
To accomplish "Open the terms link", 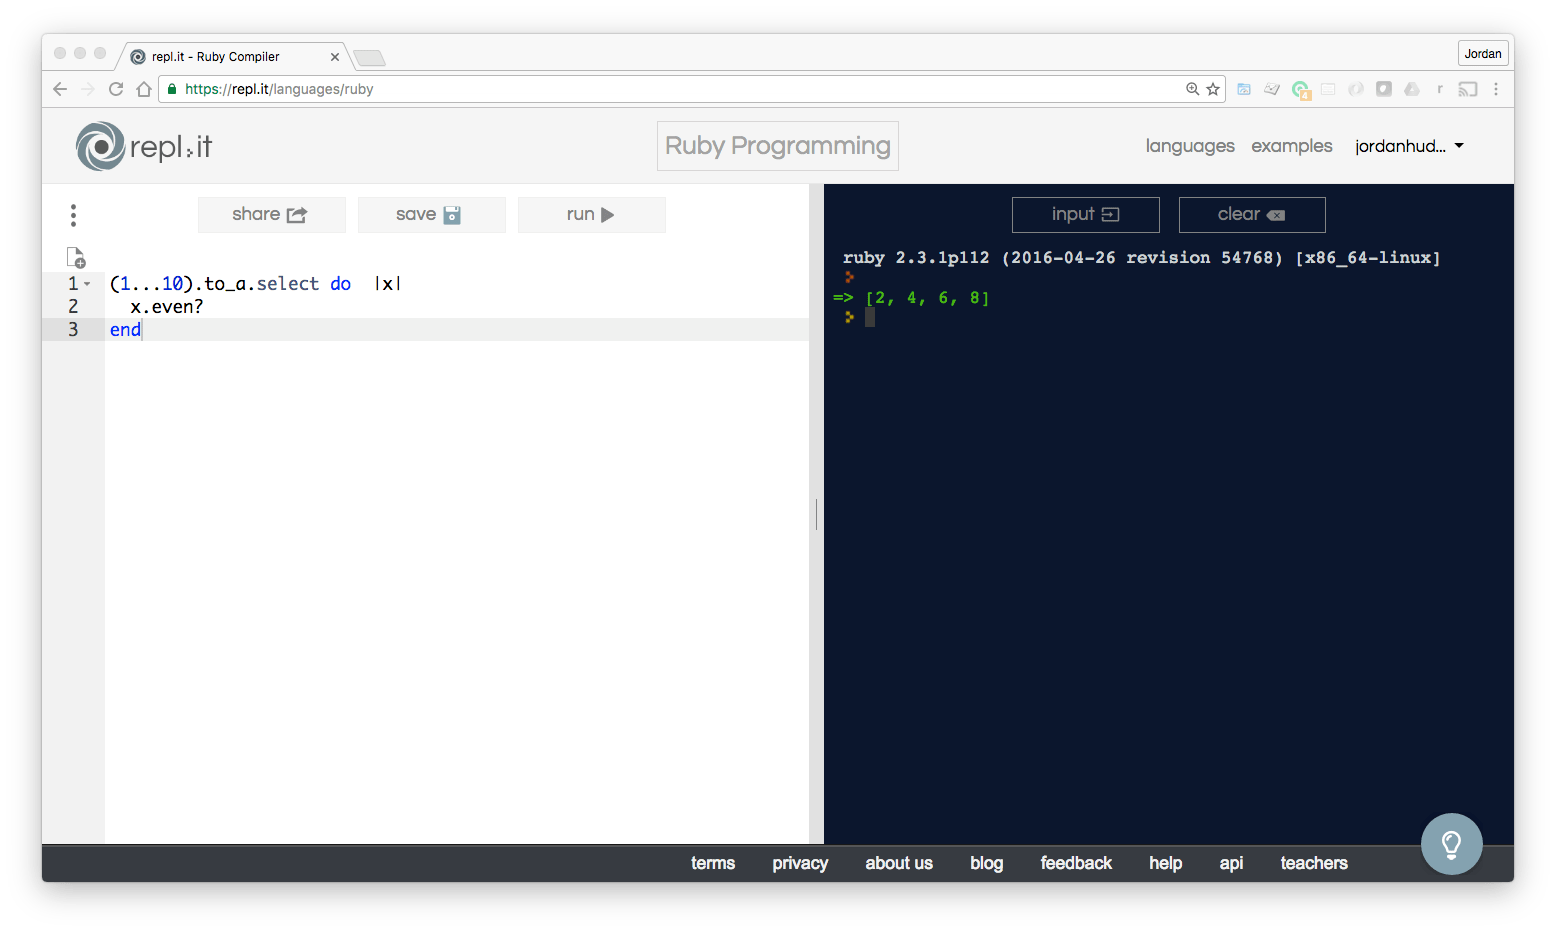I will pos(713,863).
